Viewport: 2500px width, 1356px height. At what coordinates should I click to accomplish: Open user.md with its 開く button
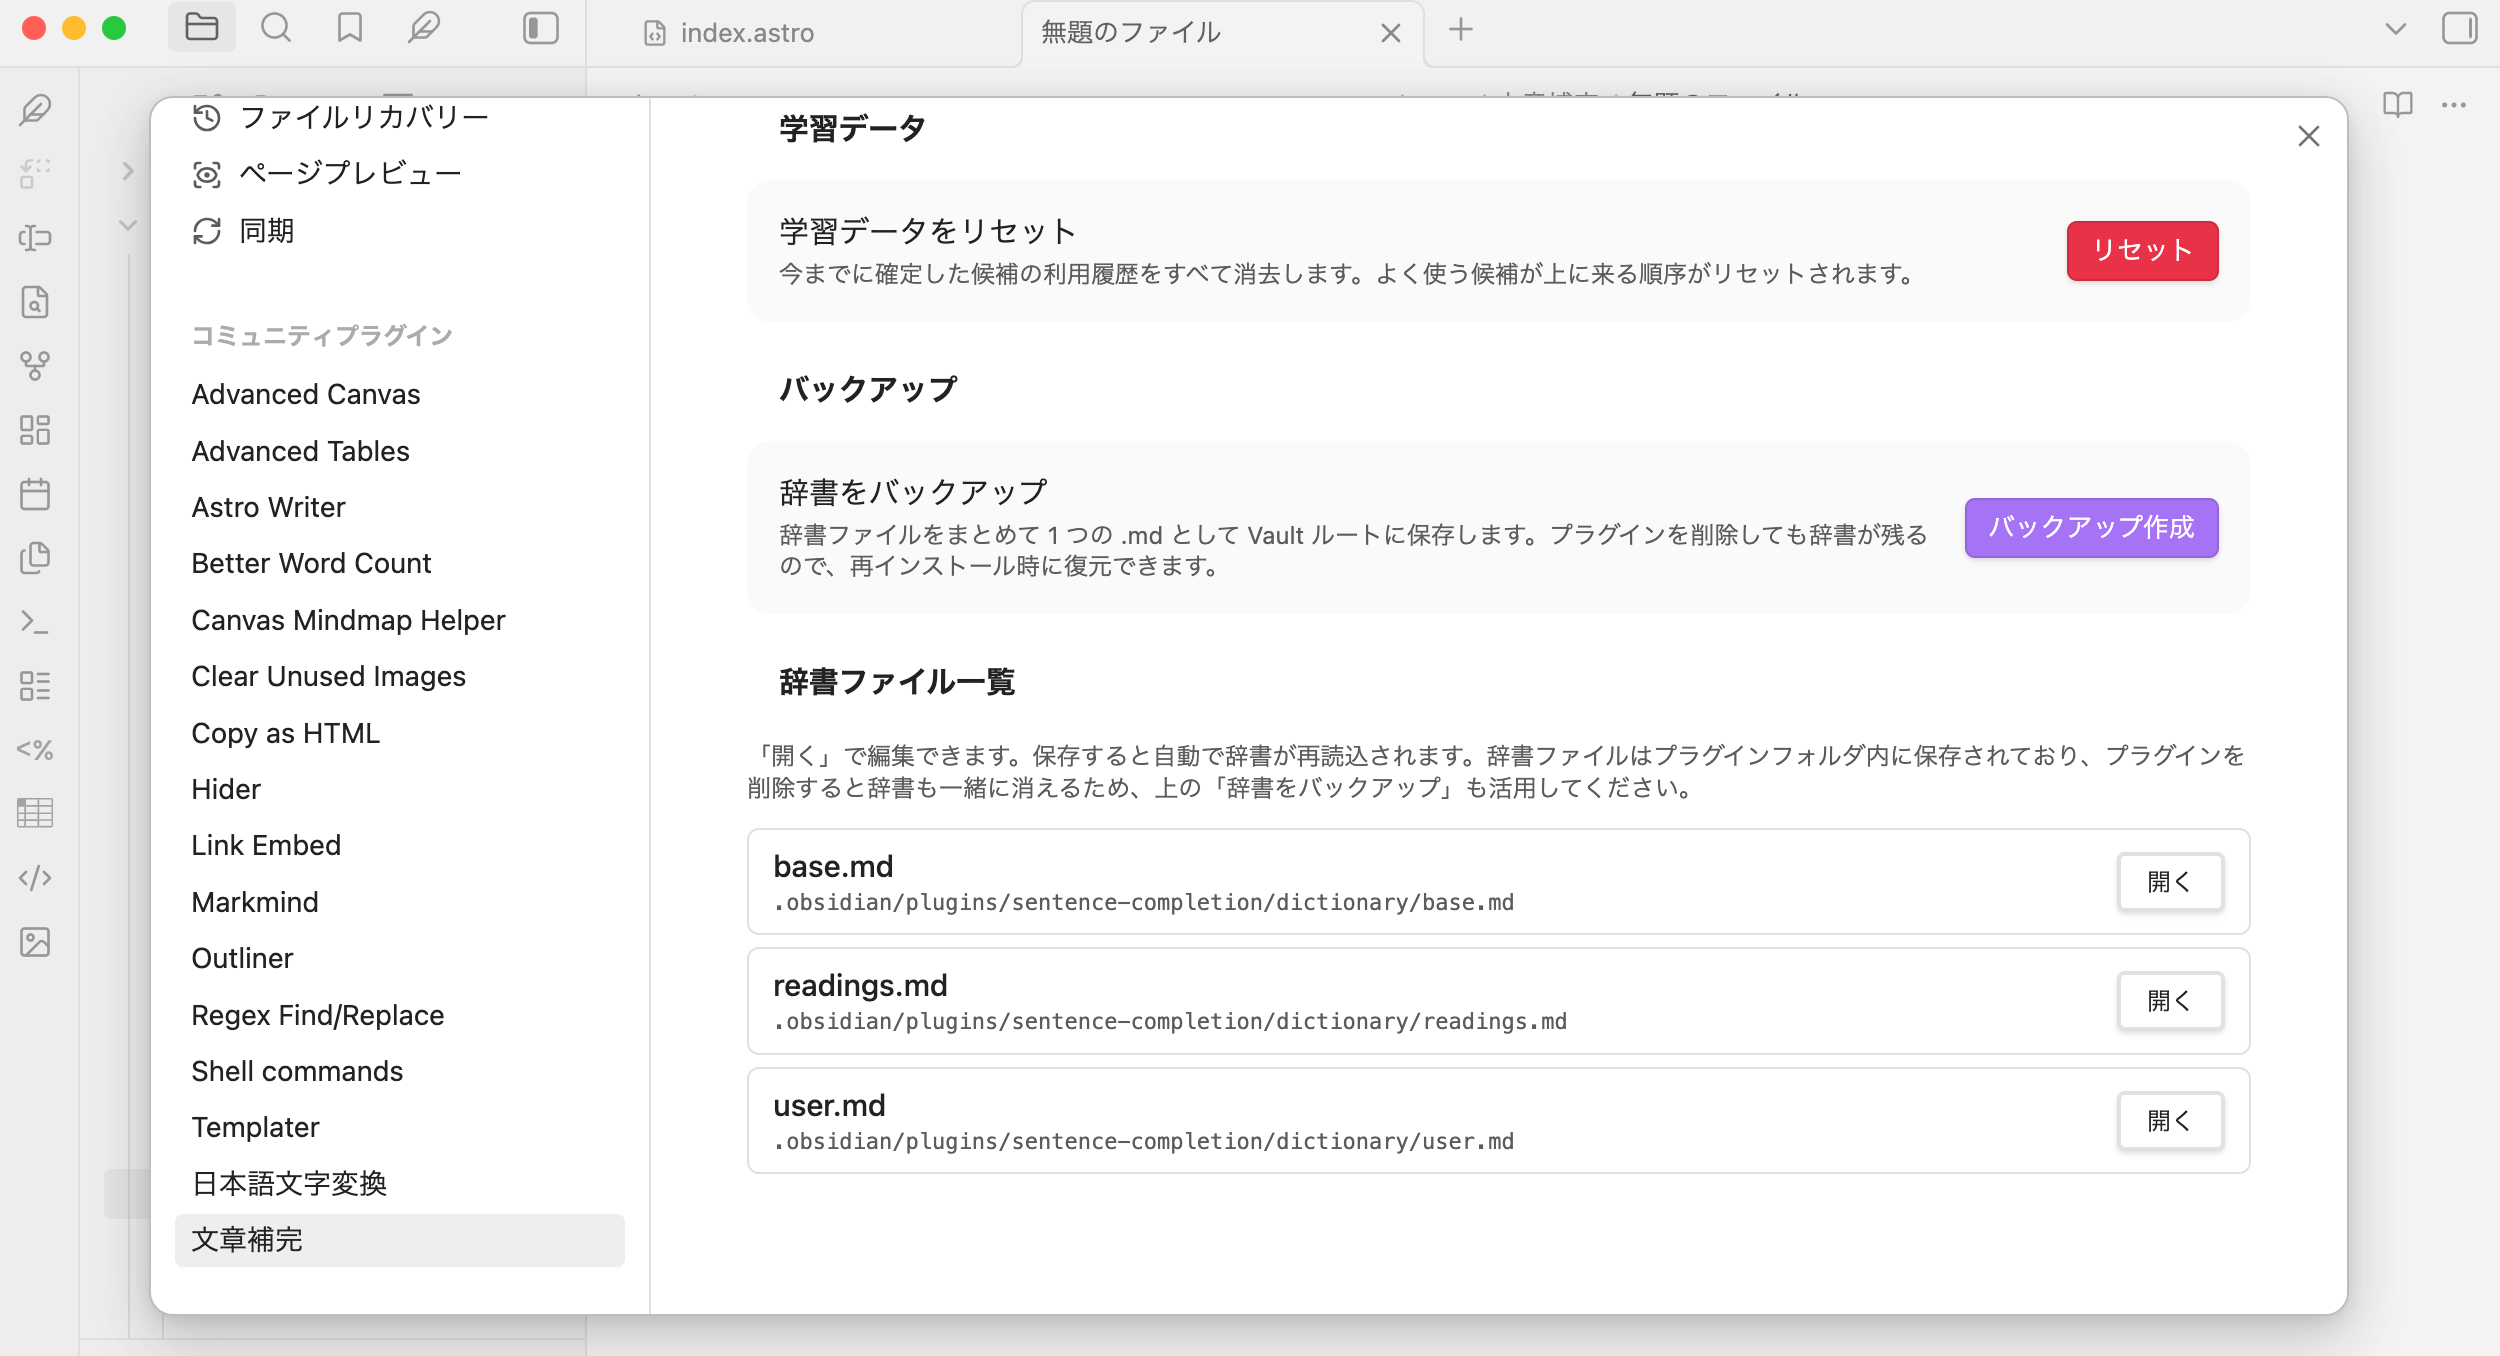2170,1120
